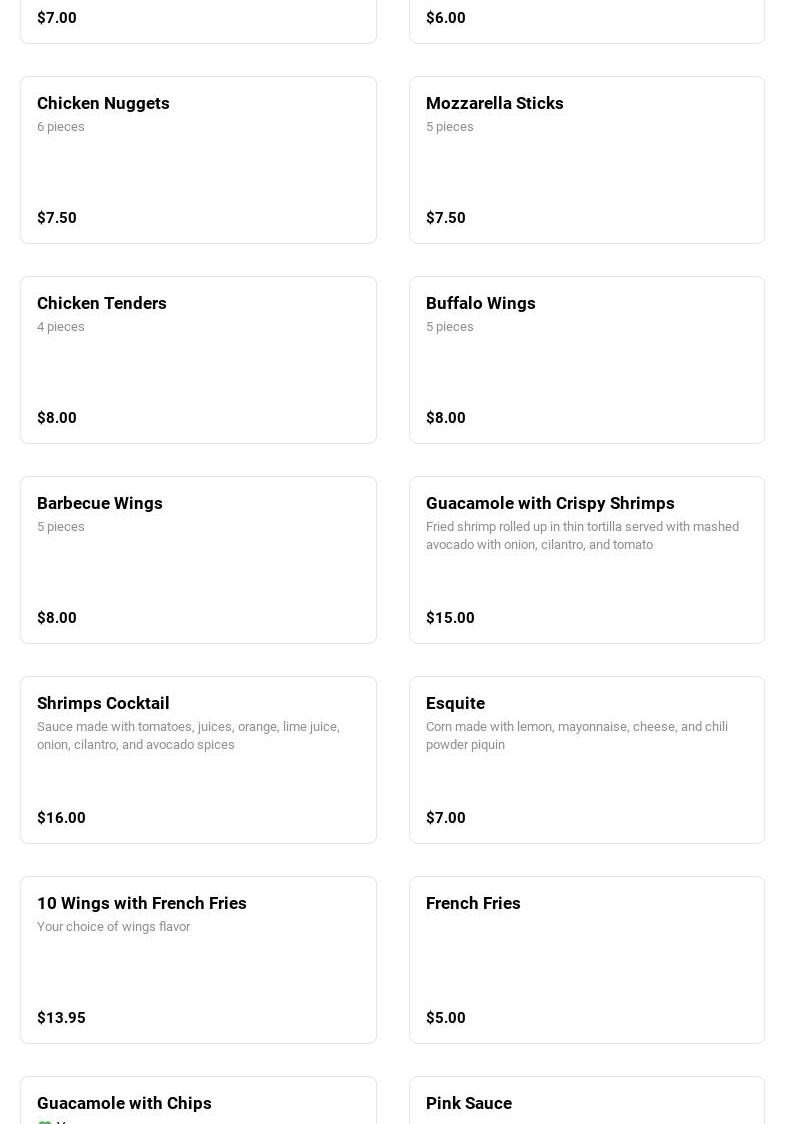Open Guacamole with Chips item
Screen dimensions: 785x1124
[x=198, y=1100]
